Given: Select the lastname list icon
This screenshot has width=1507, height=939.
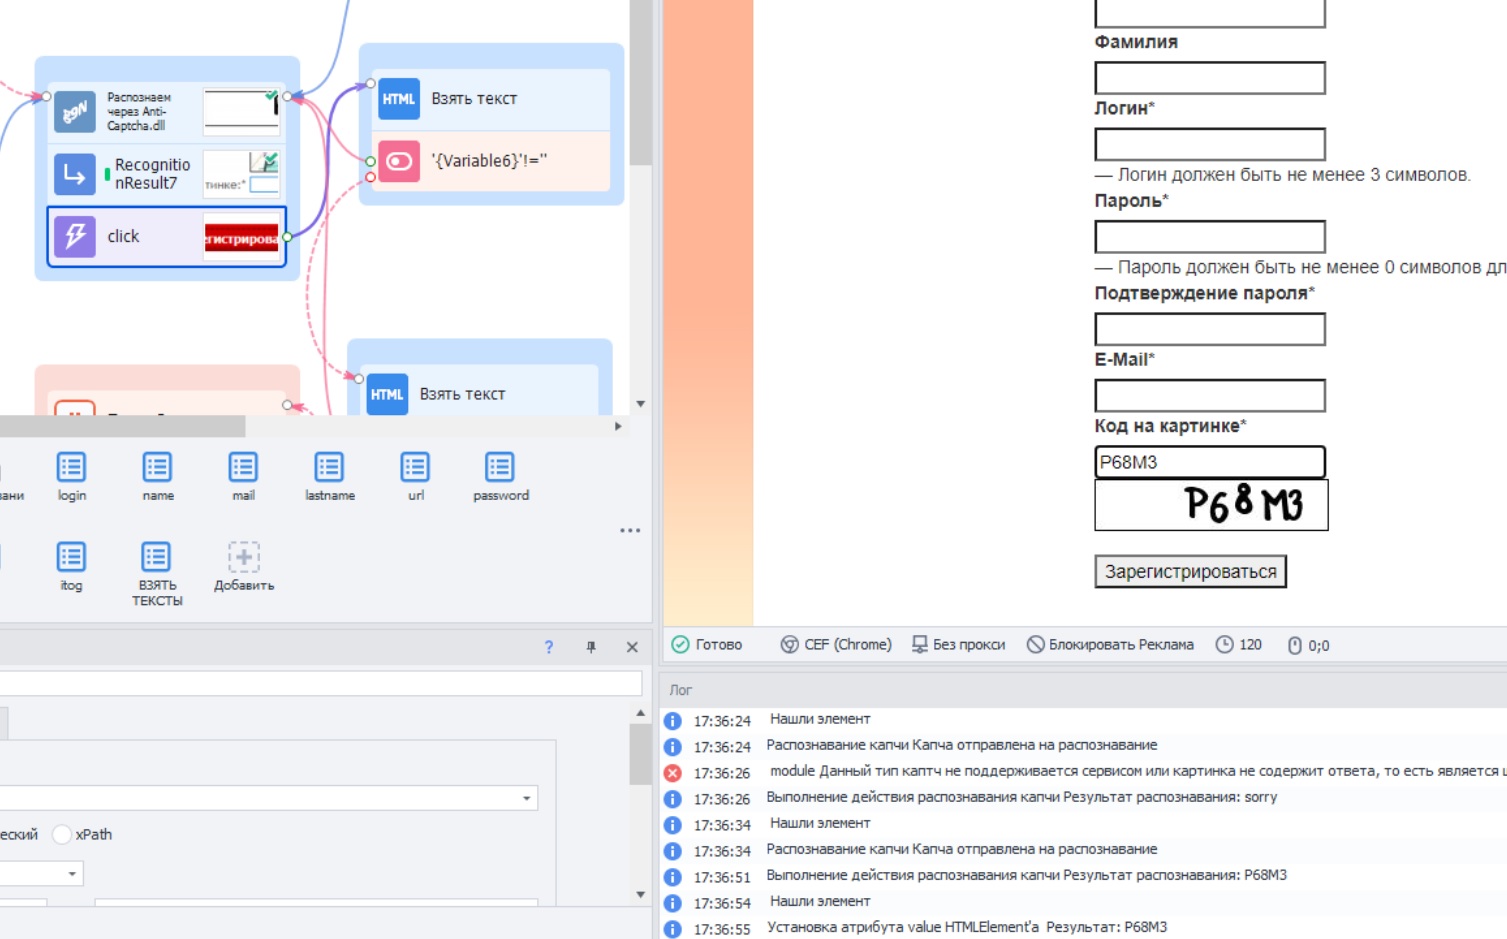Looking at the screenshot, I should pyautogui.click(x=329, y=467).
